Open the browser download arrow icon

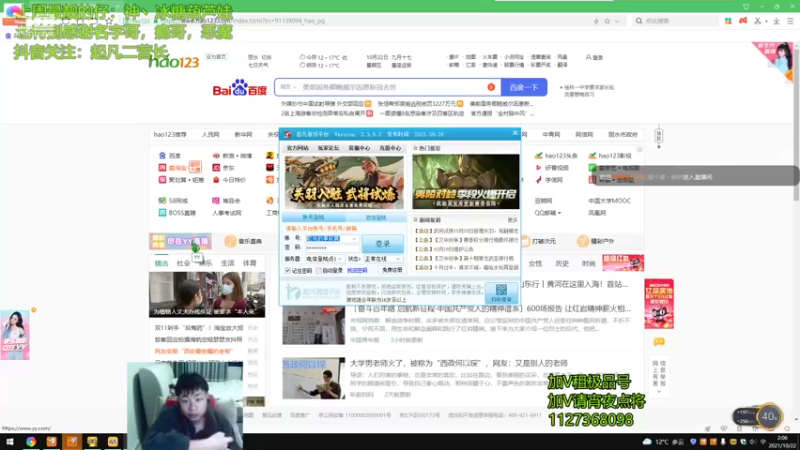(776, 21)
